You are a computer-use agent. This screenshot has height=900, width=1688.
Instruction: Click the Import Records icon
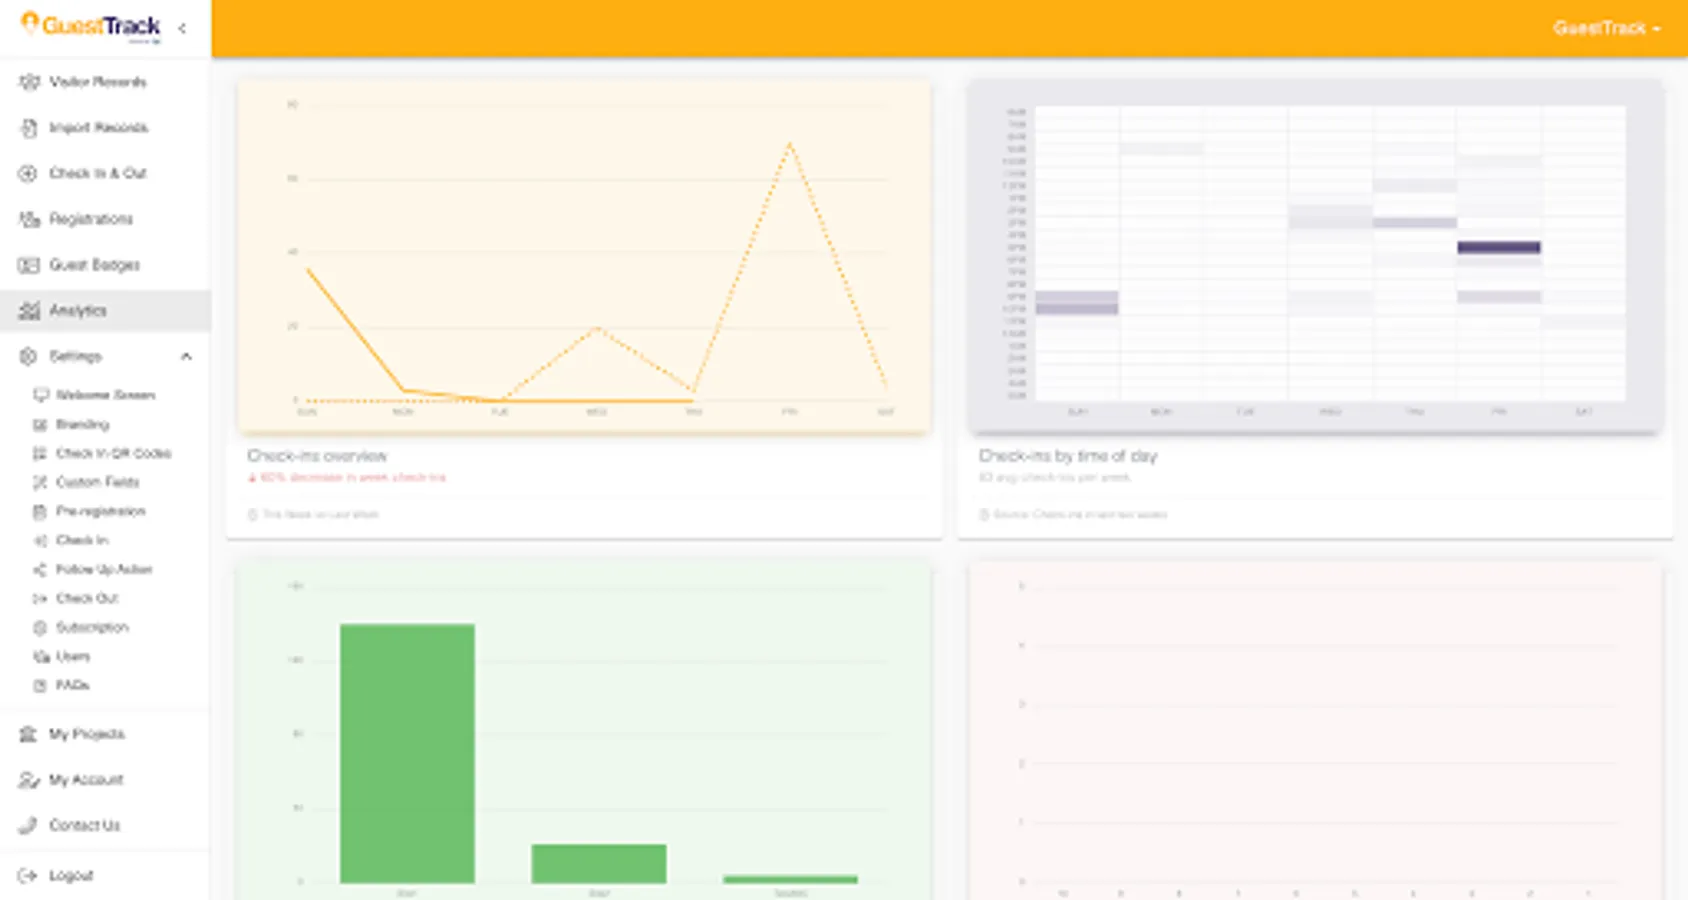pos(29,128)
